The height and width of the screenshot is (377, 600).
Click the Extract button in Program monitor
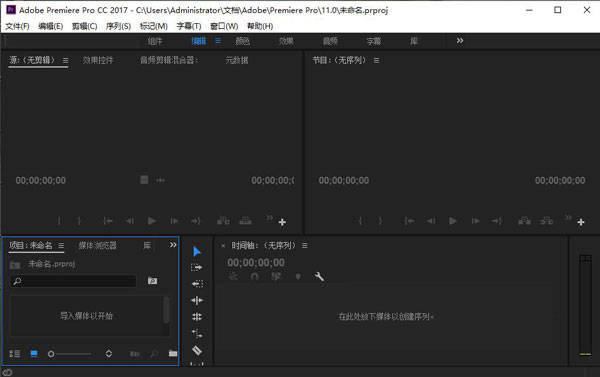(x=546, y=221)
